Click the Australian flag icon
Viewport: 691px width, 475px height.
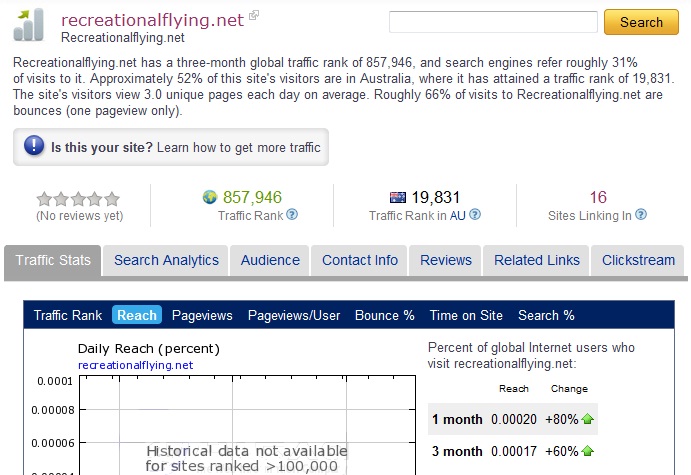click(x=398, y=197)
